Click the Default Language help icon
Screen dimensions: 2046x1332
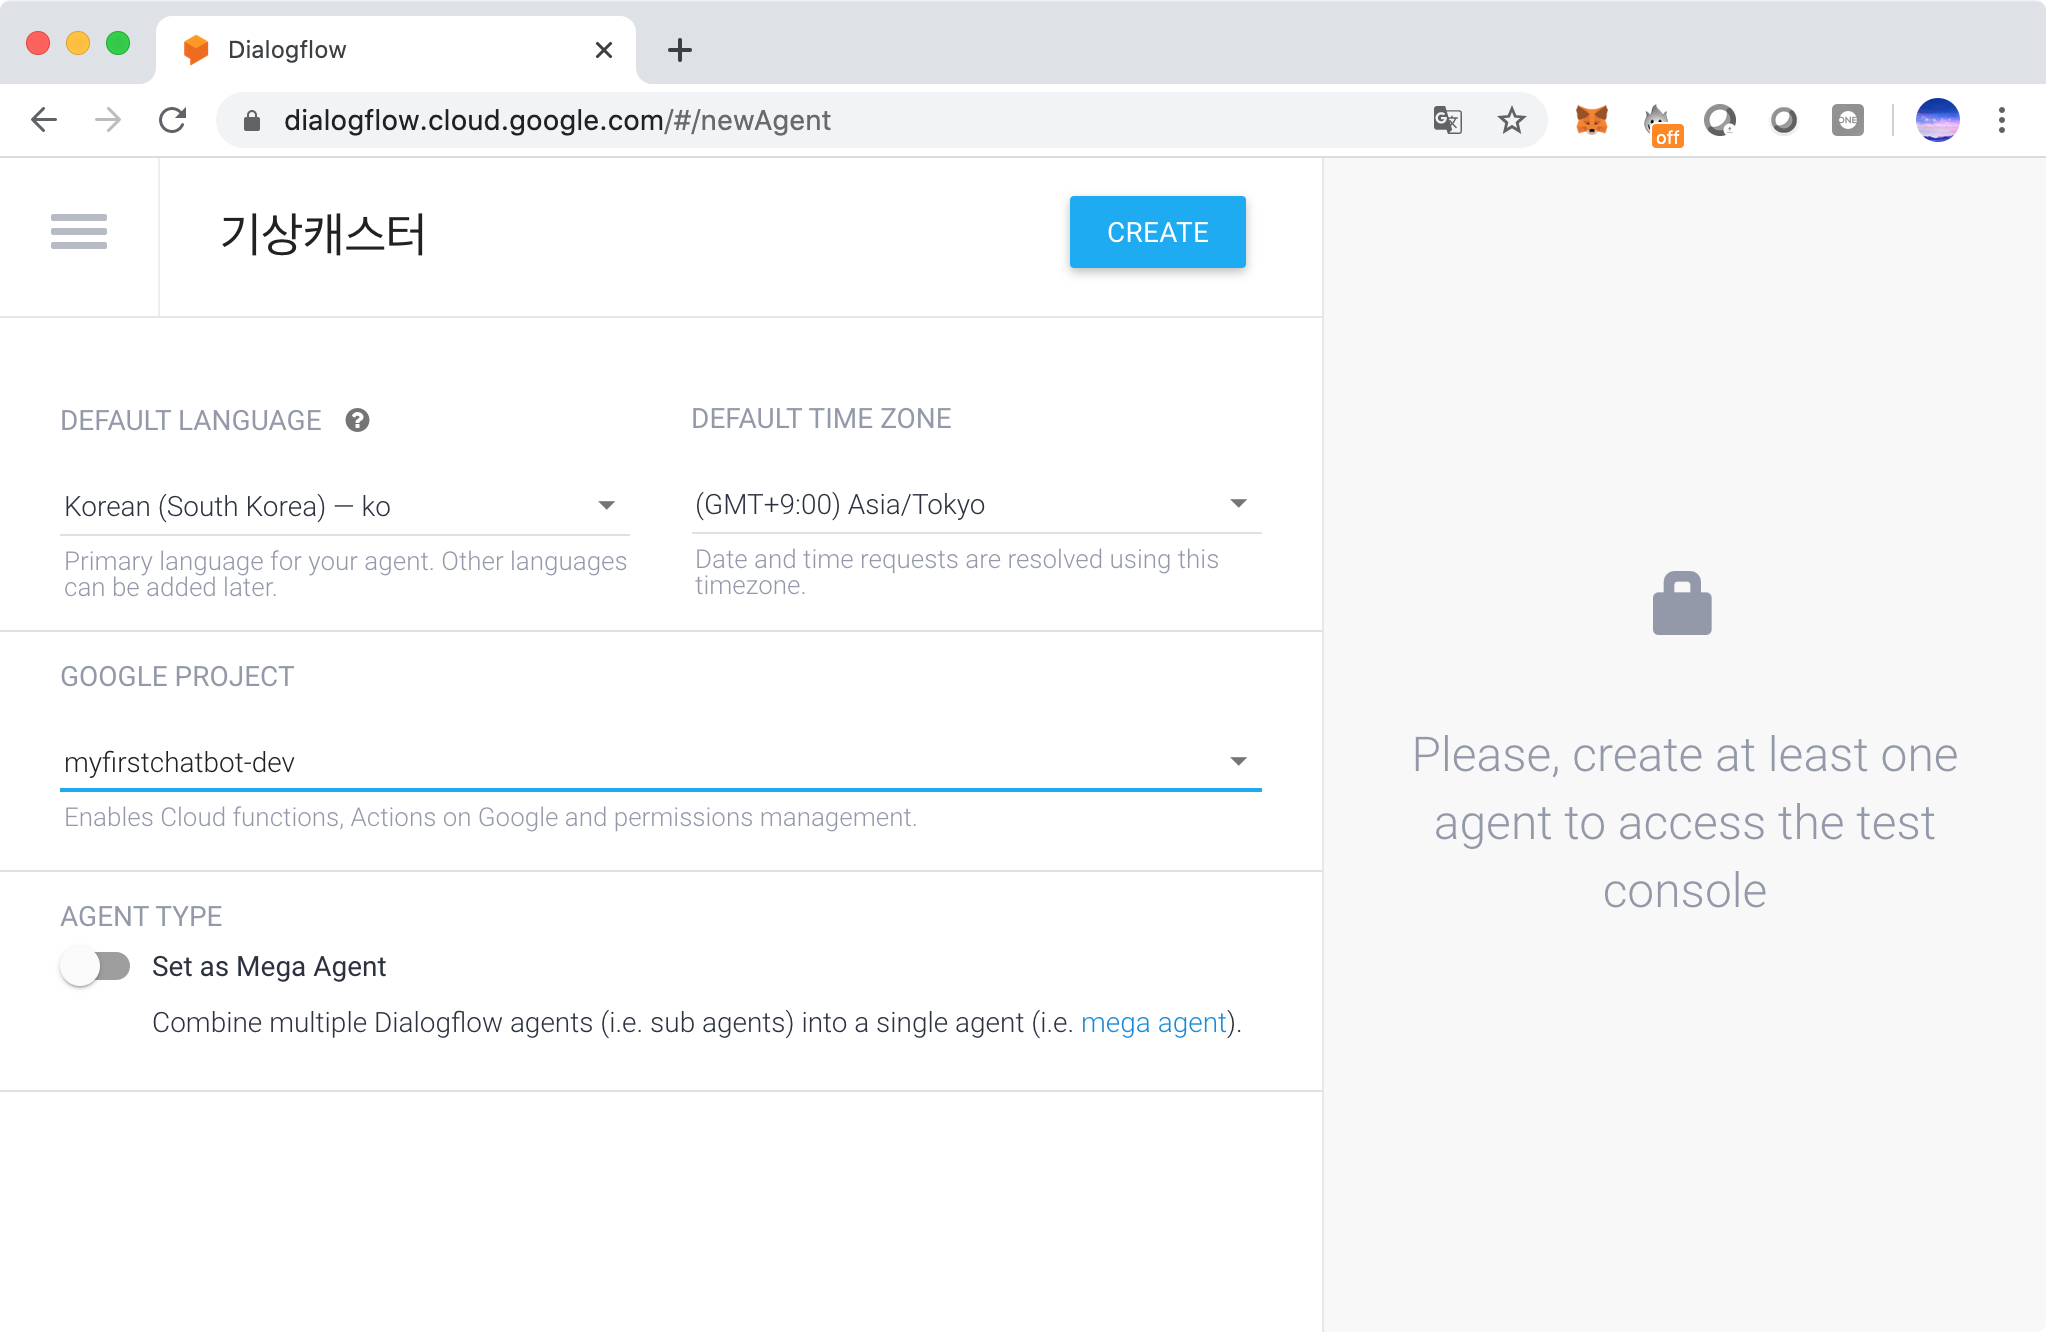click(x=357, y=420)
